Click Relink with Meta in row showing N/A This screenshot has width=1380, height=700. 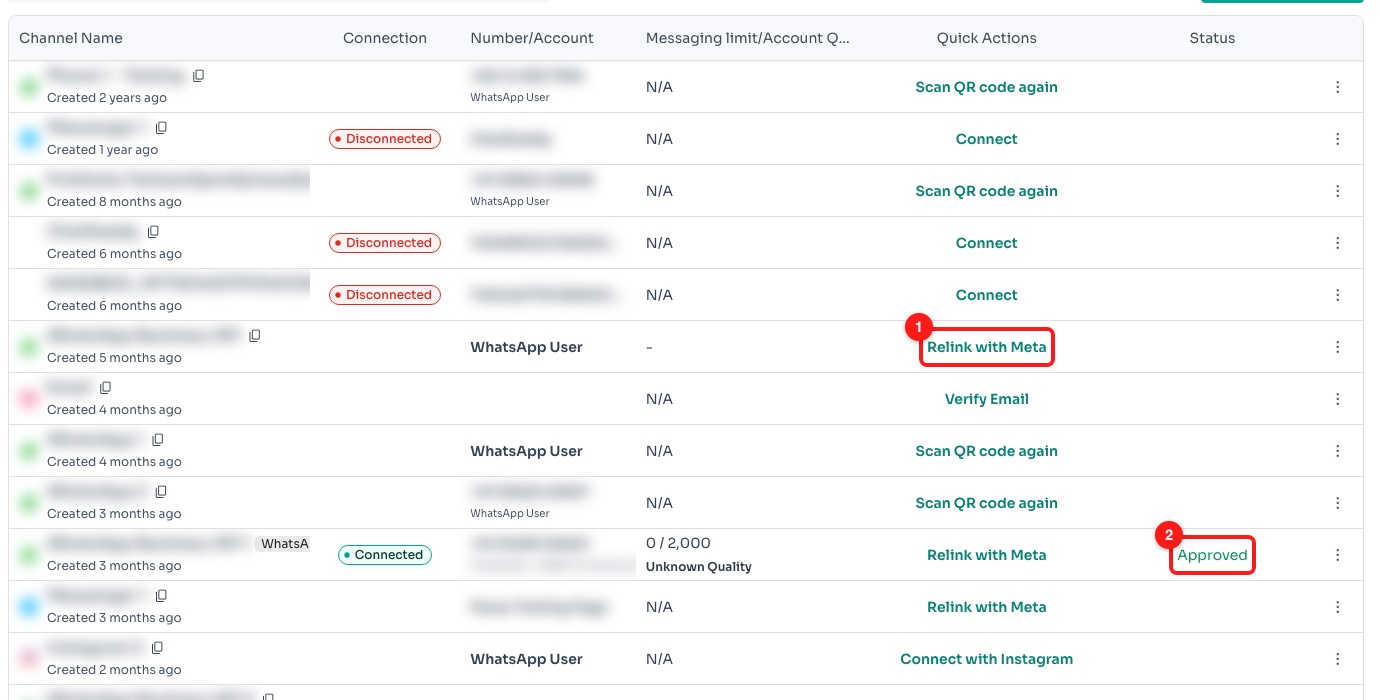986,607
